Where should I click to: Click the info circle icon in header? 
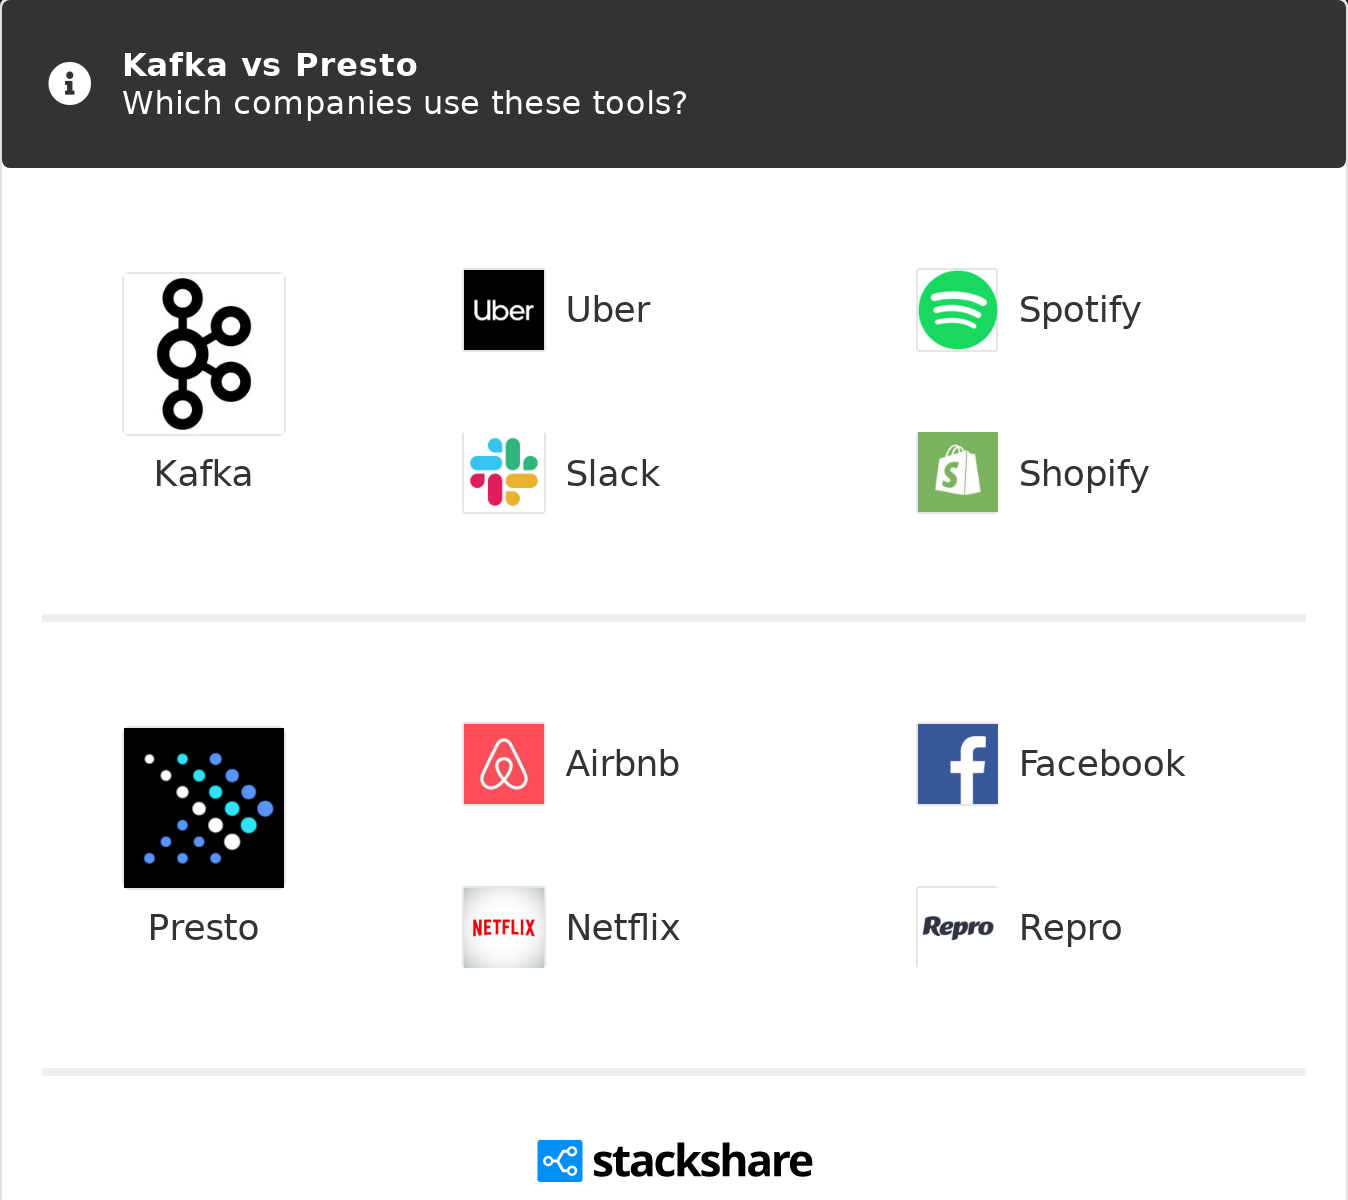tap(70, 84)
